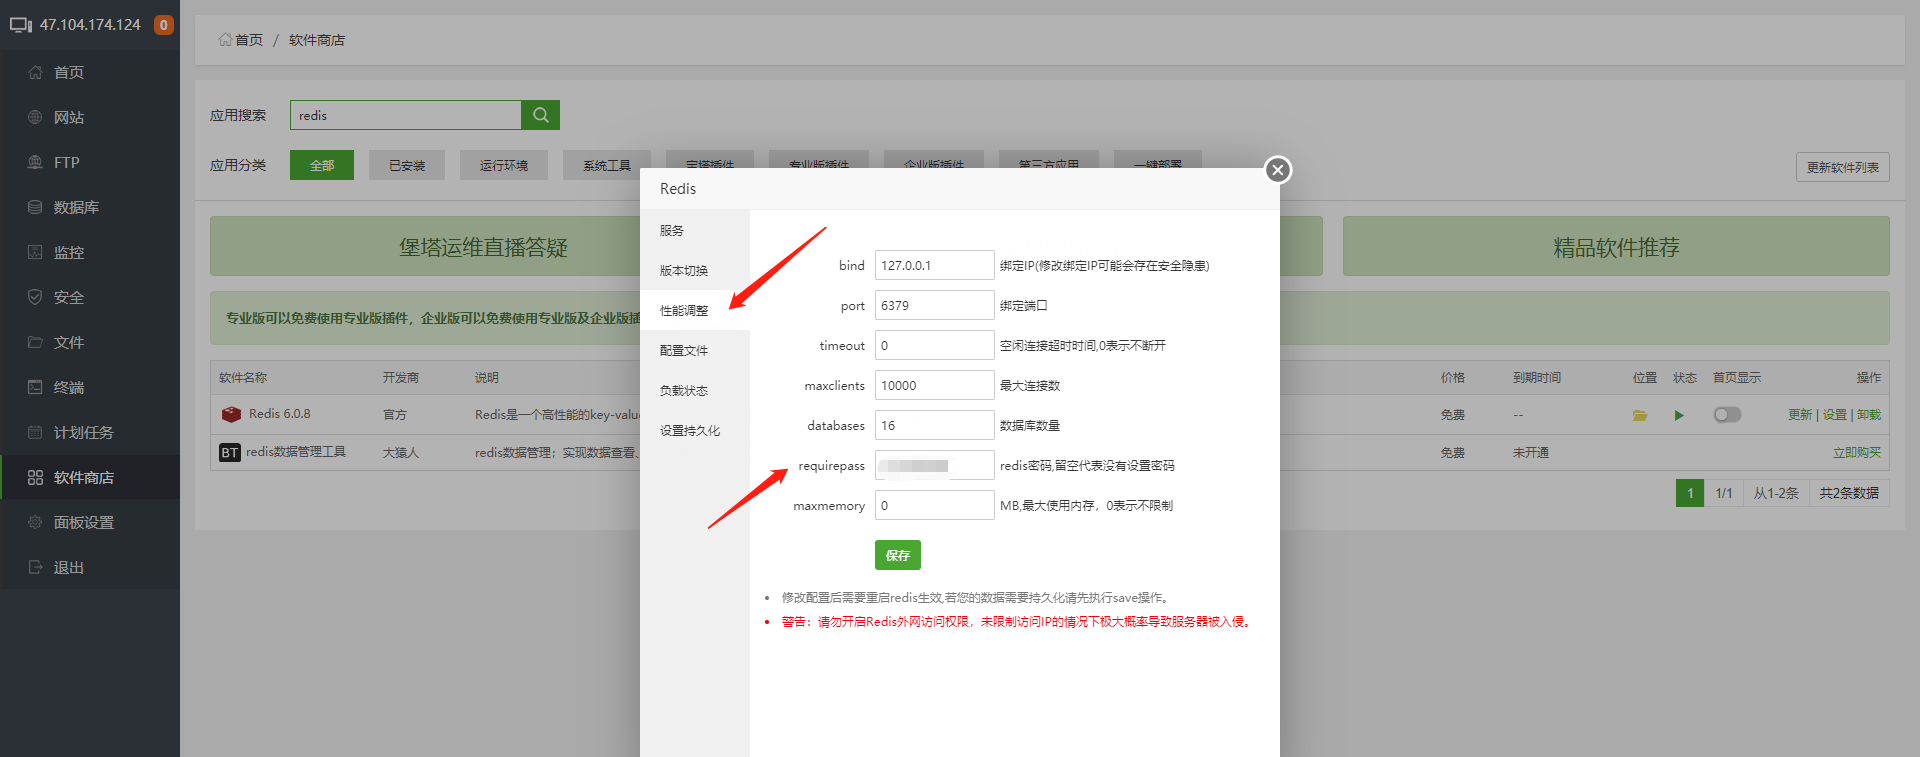
Task: Toggle the 首页显示 switch for Redis
Action: pos(1727,415)
